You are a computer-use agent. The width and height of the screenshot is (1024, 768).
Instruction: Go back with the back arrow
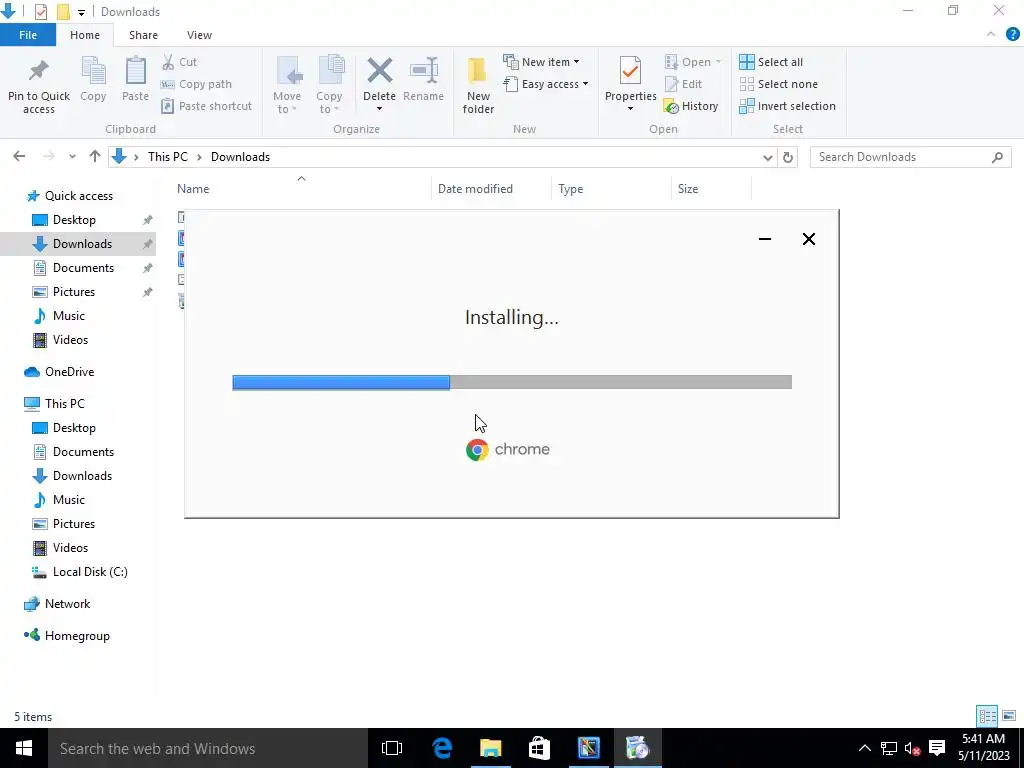coord(19,156)
